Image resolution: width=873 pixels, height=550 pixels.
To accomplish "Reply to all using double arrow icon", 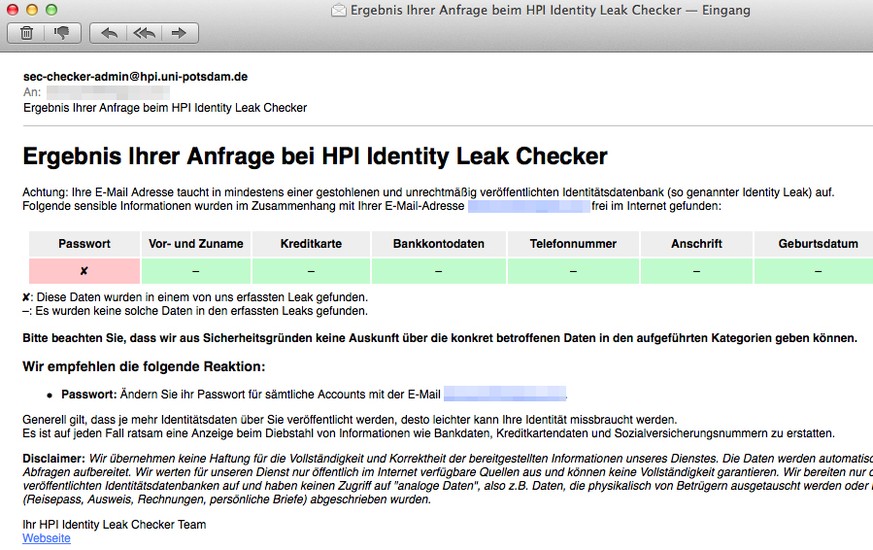I will click(x=144, y=33).
